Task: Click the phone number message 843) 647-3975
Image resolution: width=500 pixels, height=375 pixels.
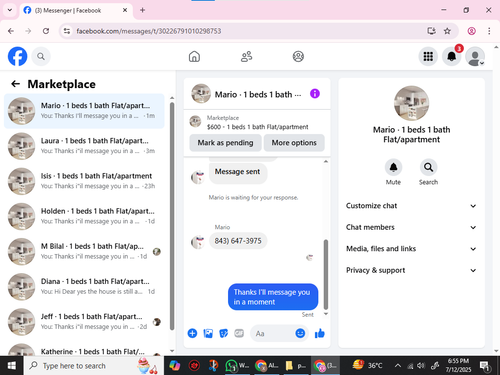Action: coord(238,241)
